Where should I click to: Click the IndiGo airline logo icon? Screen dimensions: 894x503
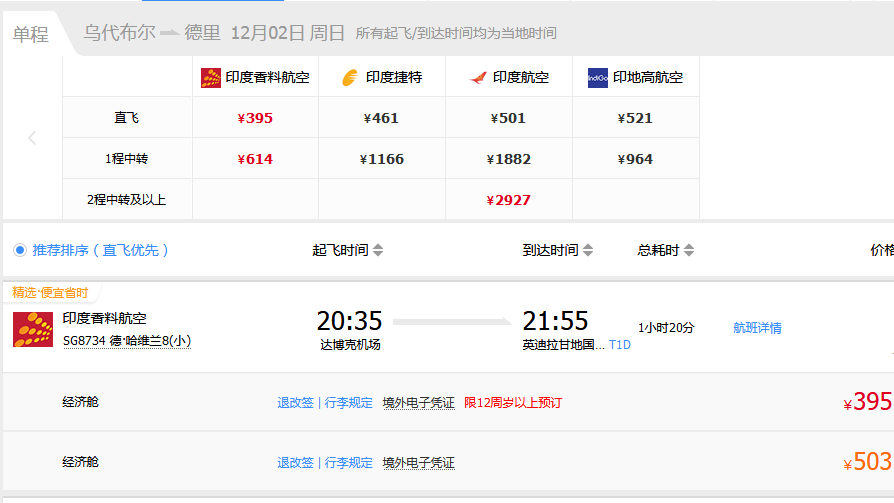click(598, 78)
